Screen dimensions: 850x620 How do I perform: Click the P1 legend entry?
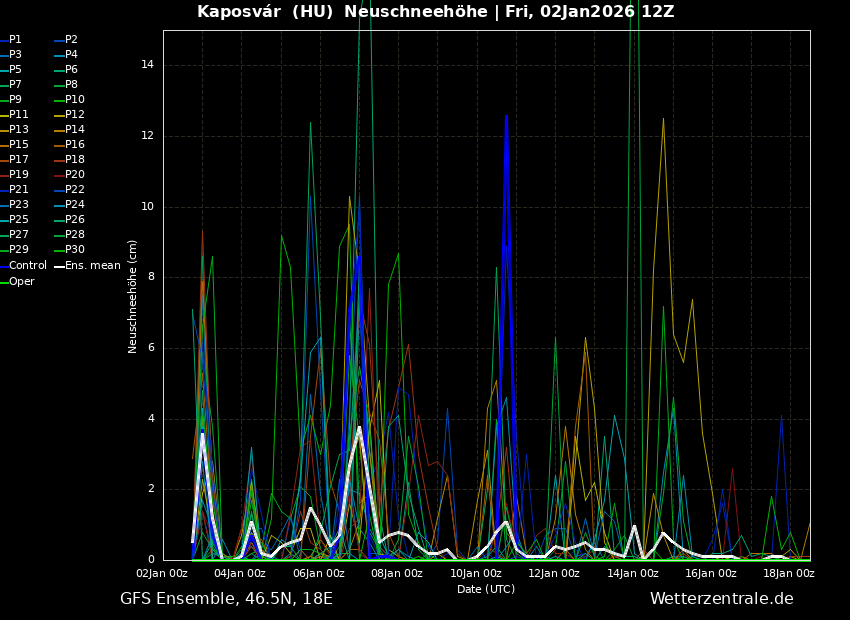tap(15, 40)
